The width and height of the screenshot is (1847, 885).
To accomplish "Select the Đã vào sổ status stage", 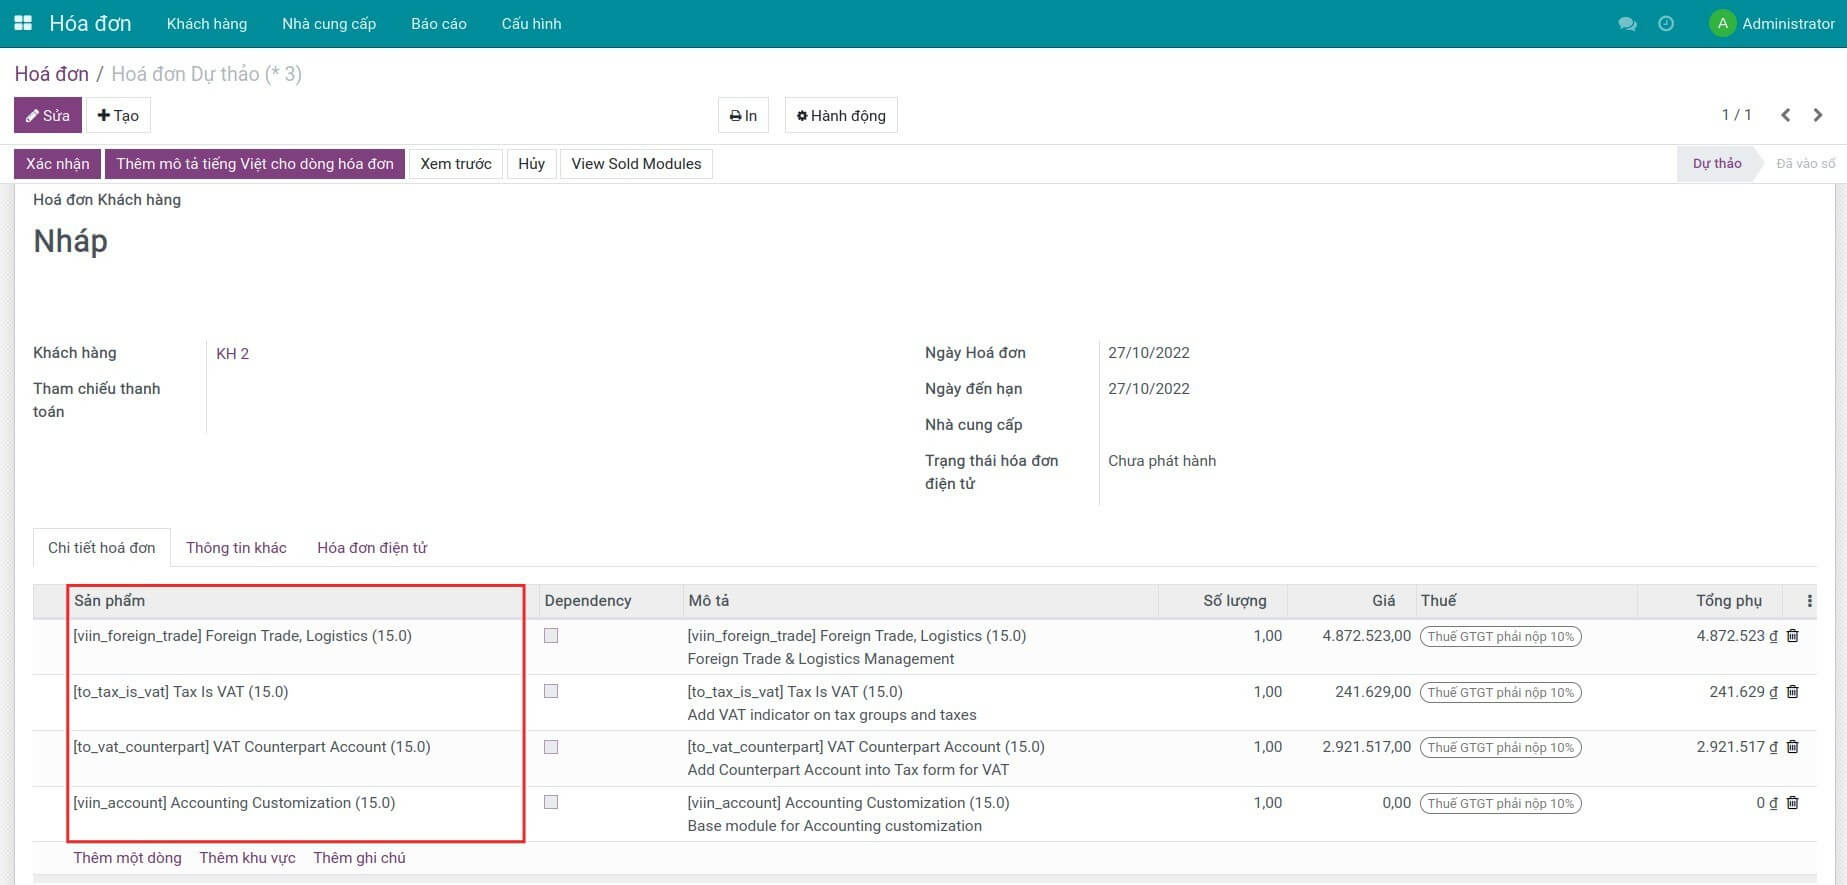I will [x=1805, y=164].
